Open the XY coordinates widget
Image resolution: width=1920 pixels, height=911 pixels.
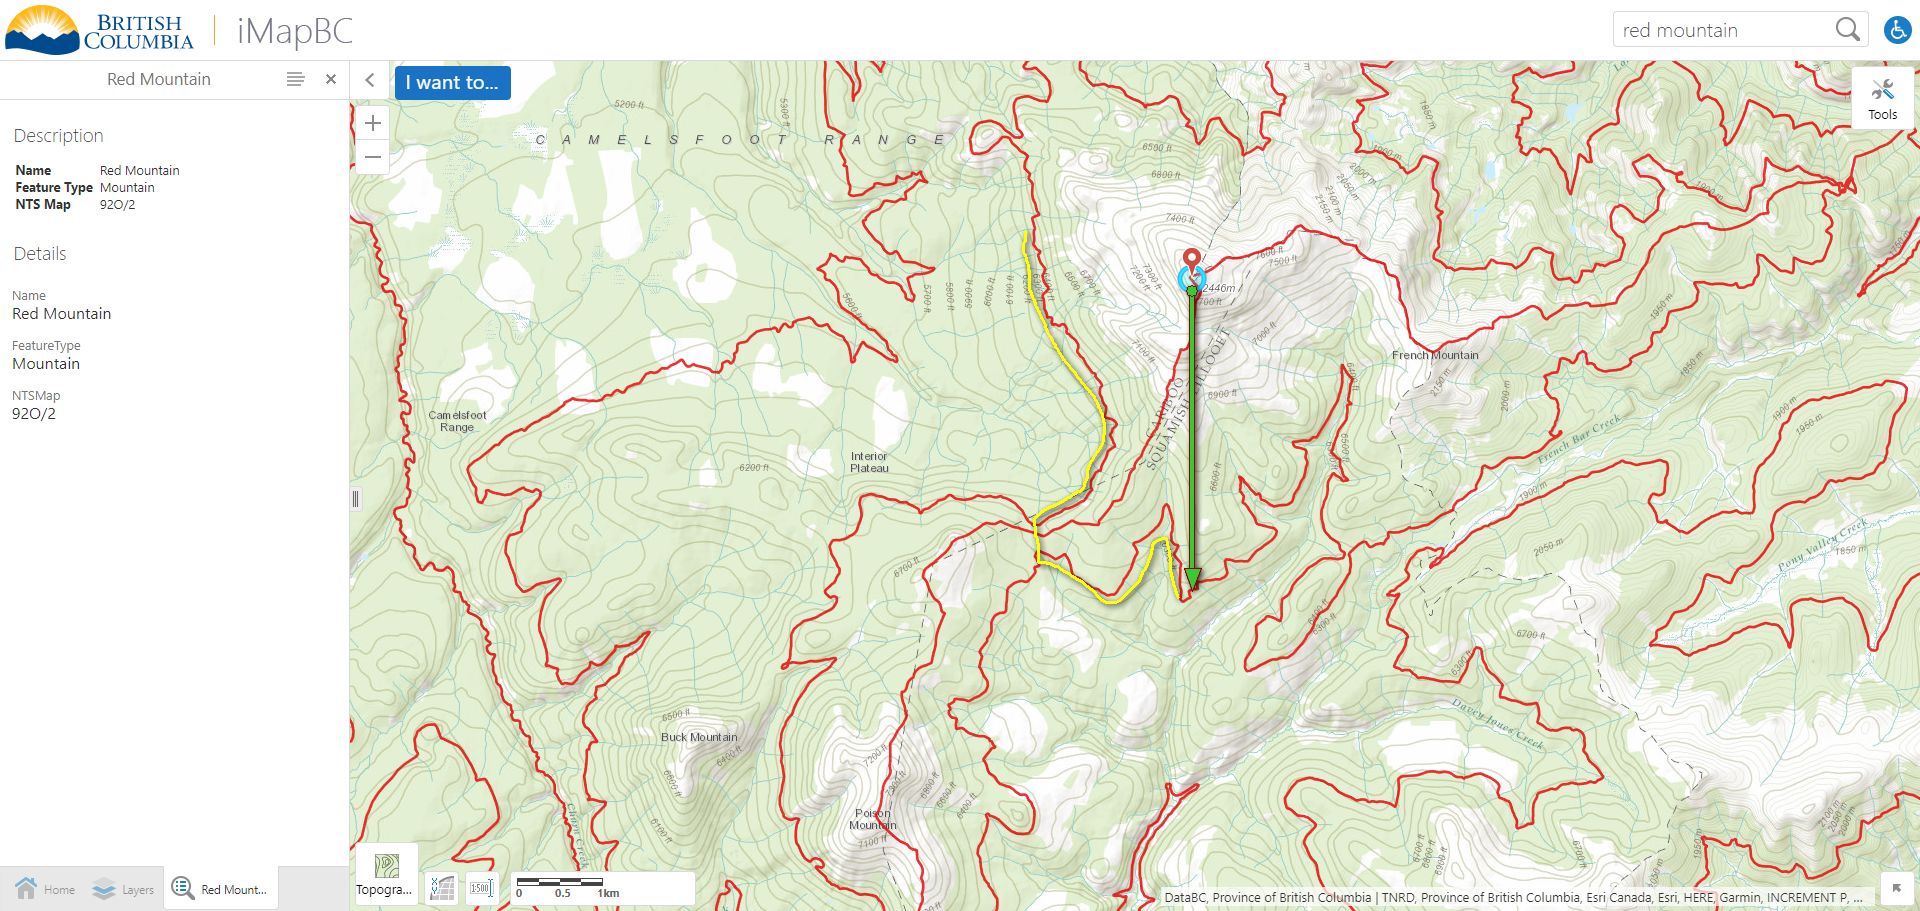[442, 888]
